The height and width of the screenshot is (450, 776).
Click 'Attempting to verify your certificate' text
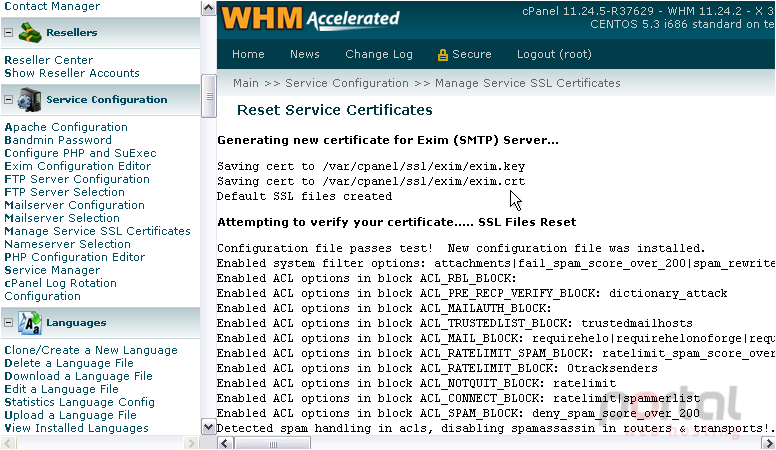(x=396, y=222)
